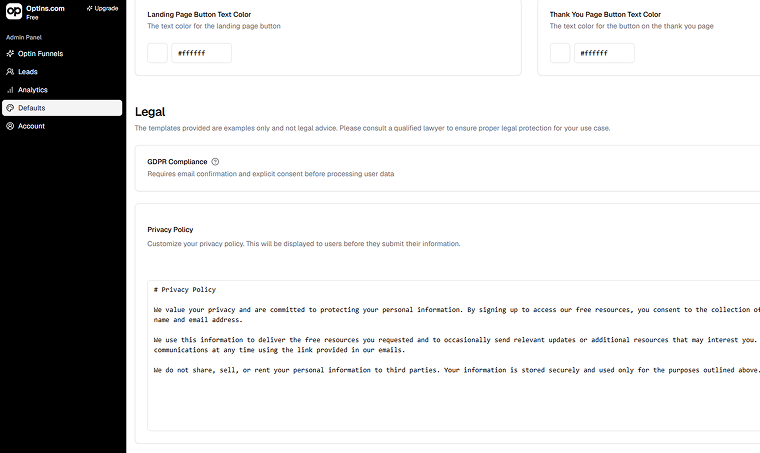Open the Optin Funnels menu item
The width and height of the screenshot is (760, 453).
[x=40, y=53]
